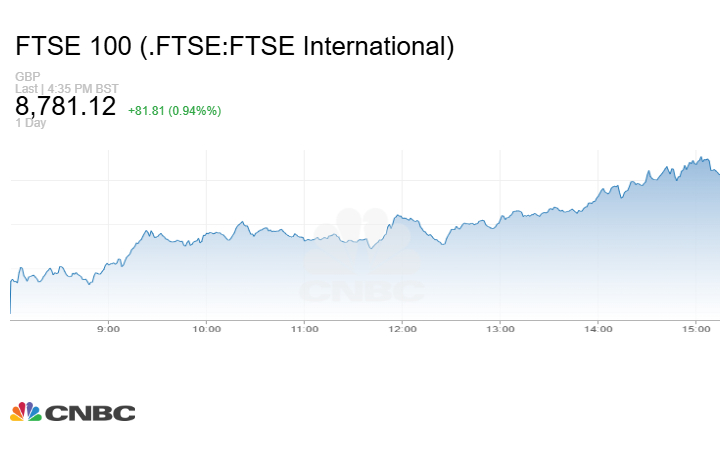The width and height of the screenshot is (720, 450).
Task: Click the faded CNBC watermark text in the chart
Action: click(364, 291)
